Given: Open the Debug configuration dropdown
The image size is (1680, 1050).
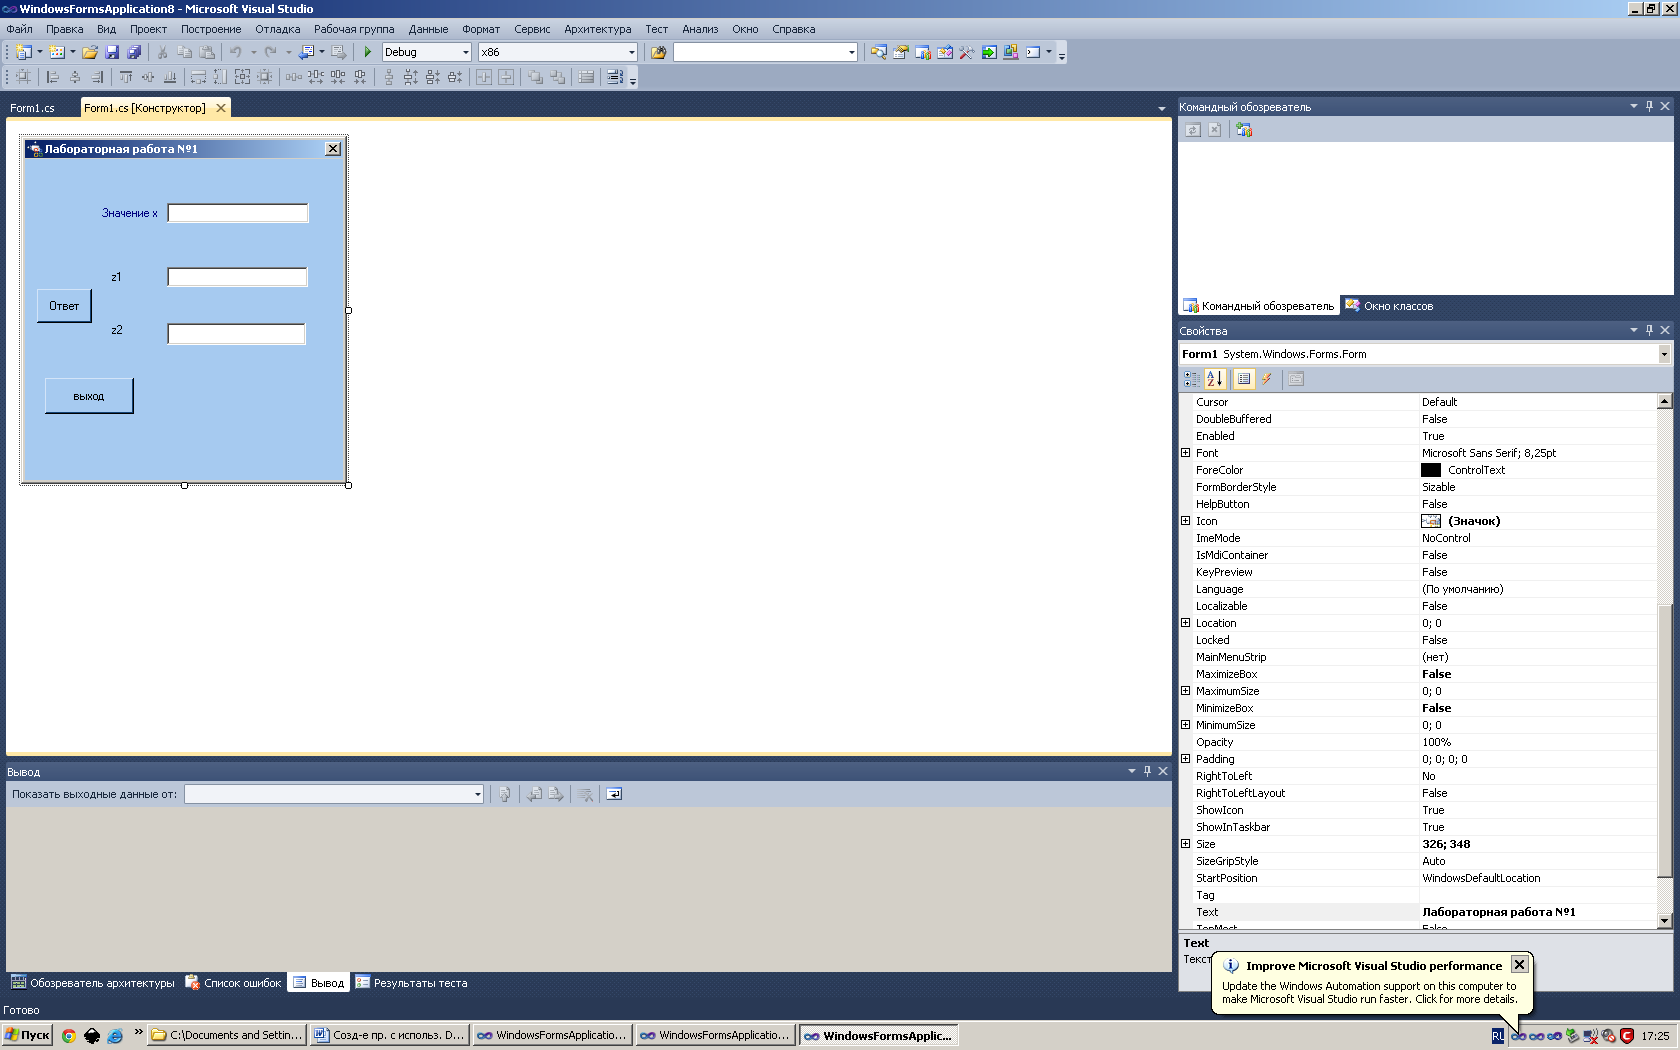Looking at the screenshot, I should 465,52.
